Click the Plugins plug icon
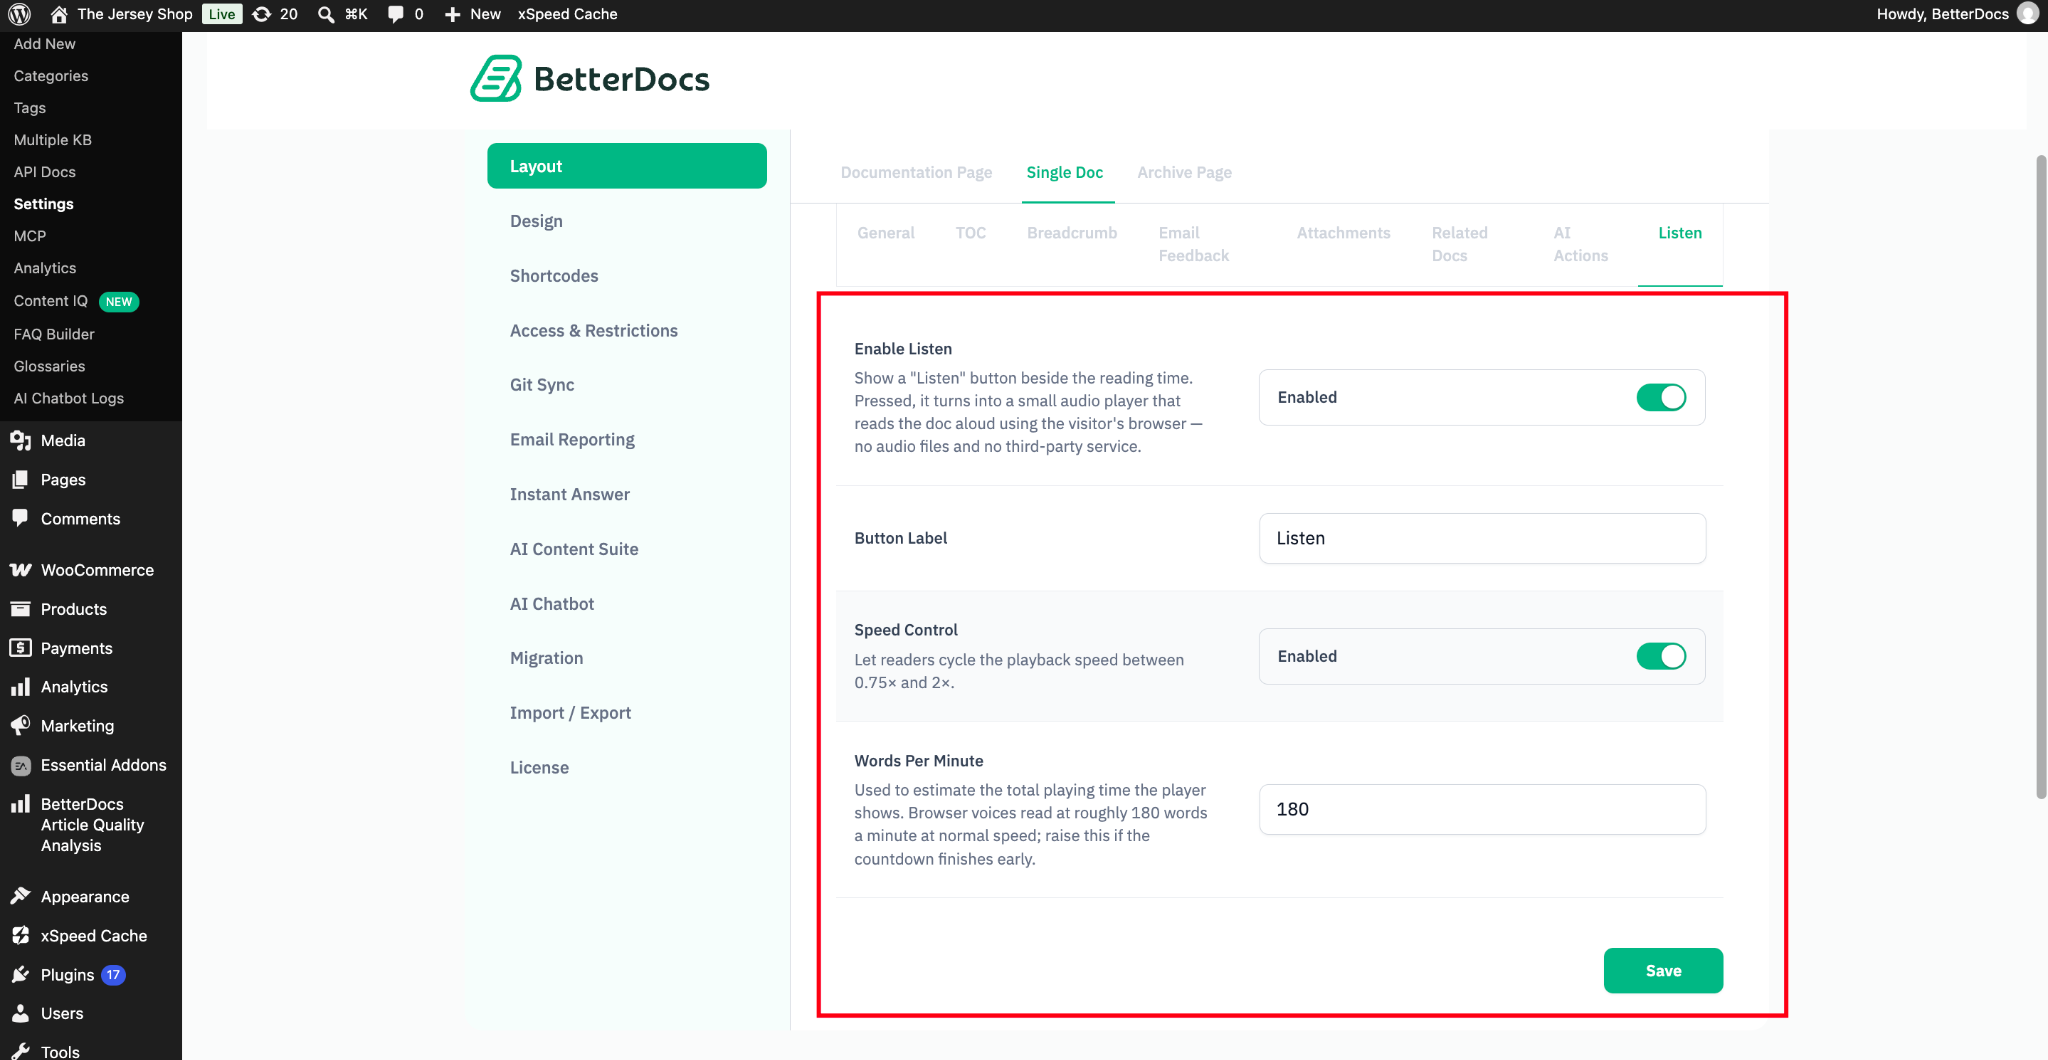 coord(20,975)
